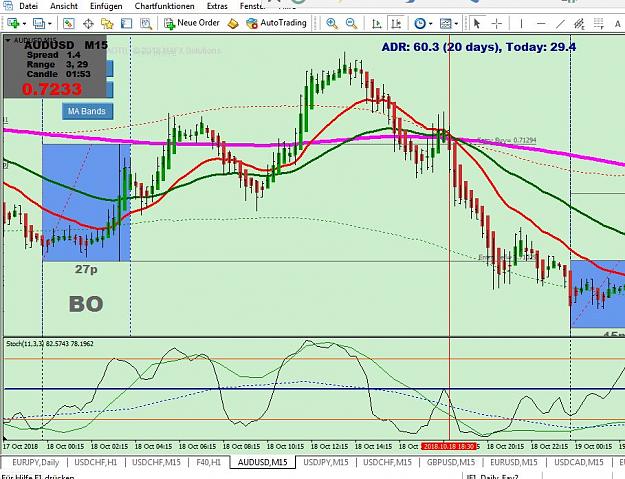The width and height of the screenshot is (625, 479).
Task: Click the 18 Oct 12:15 time label
Action: pyautogui.click(x=329, y=446)
